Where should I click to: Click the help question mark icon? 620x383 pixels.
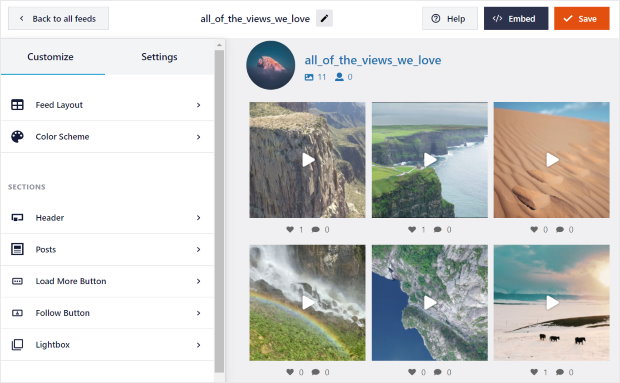point(436,19)
